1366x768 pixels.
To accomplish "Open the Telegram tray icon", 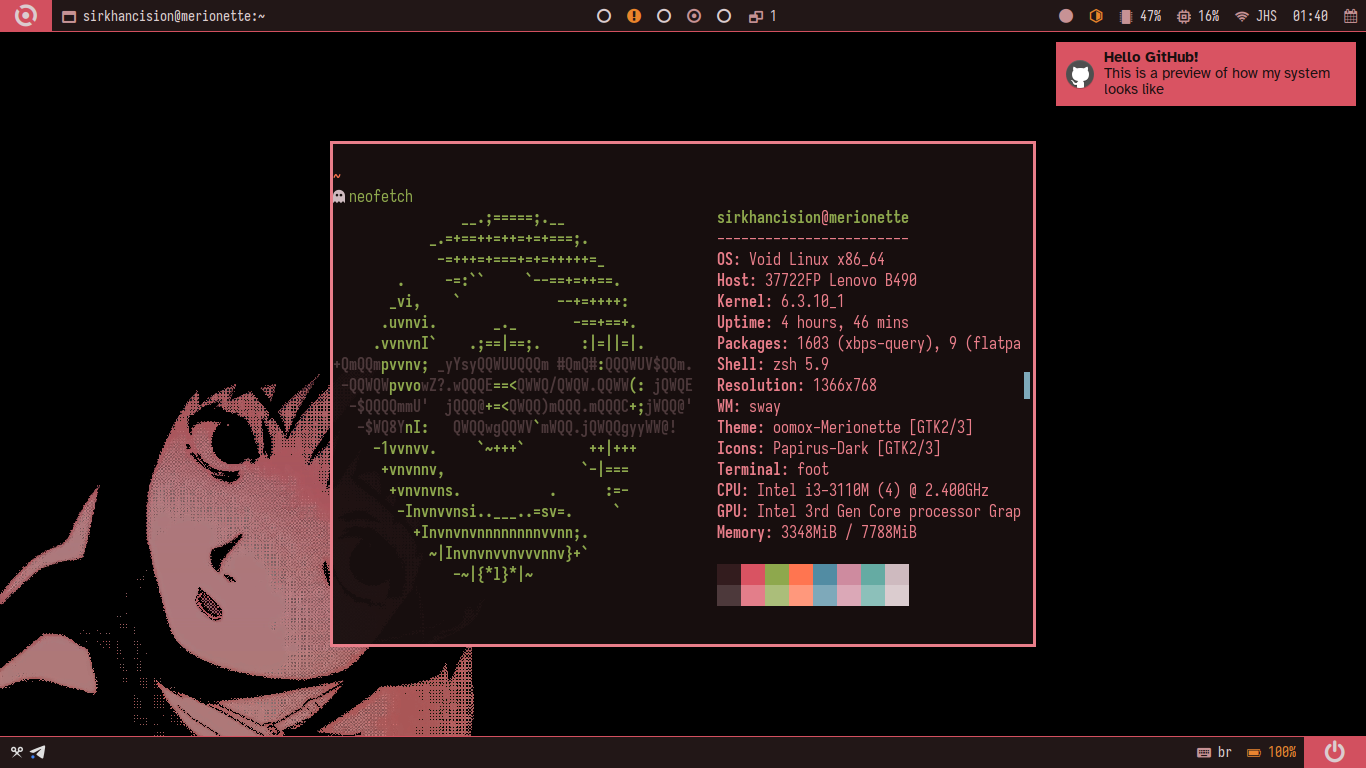I will pyautogui.click(x=38, y=752).
